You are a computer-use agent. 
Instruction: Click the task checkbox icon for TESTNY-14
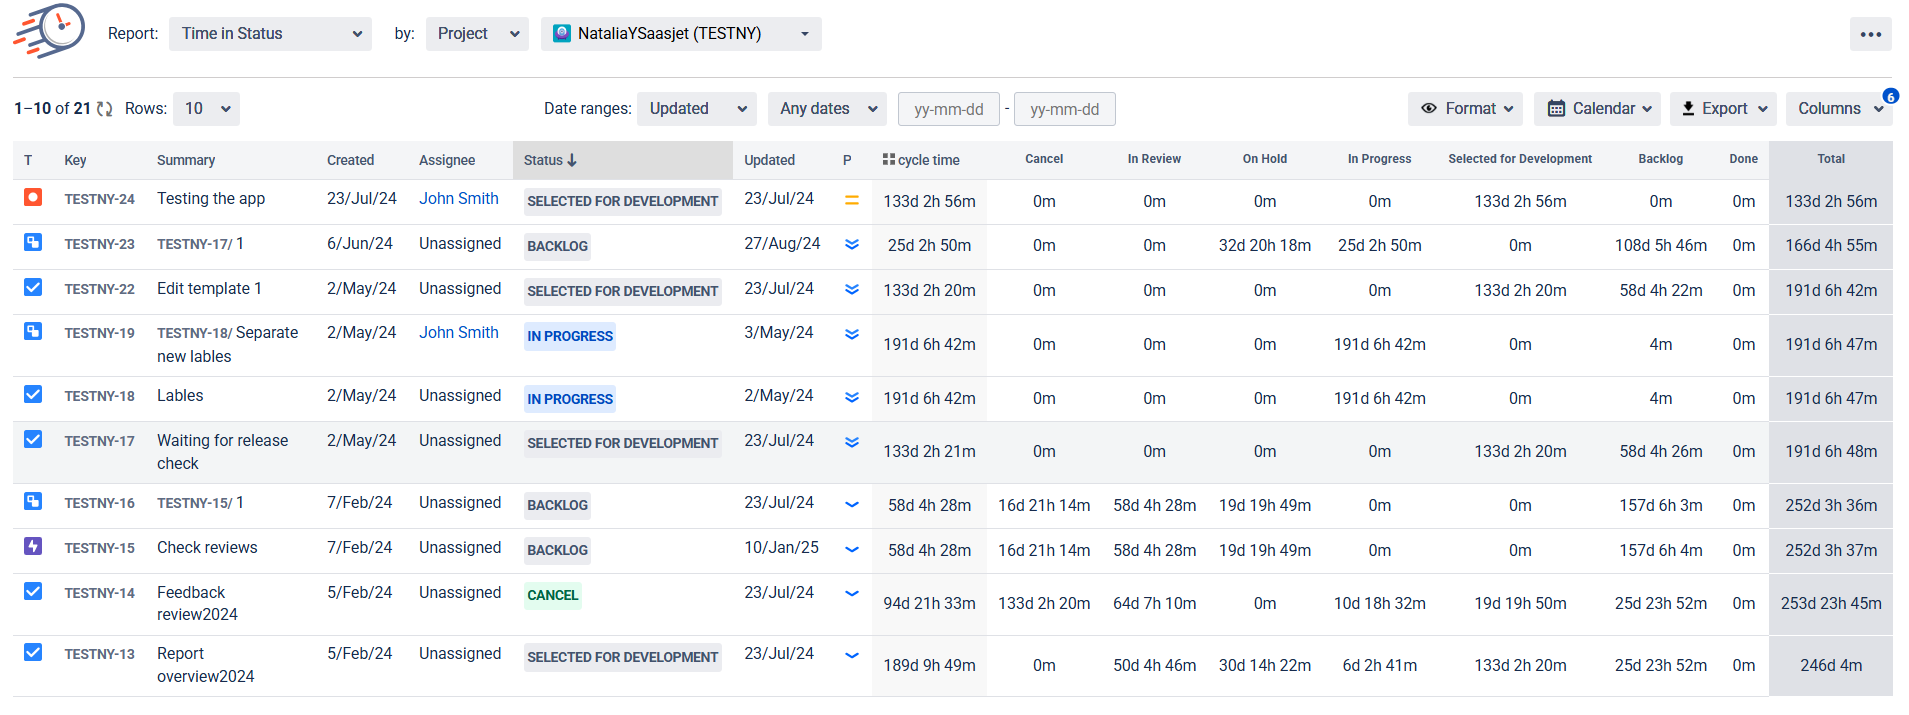[x=33, y=591]
